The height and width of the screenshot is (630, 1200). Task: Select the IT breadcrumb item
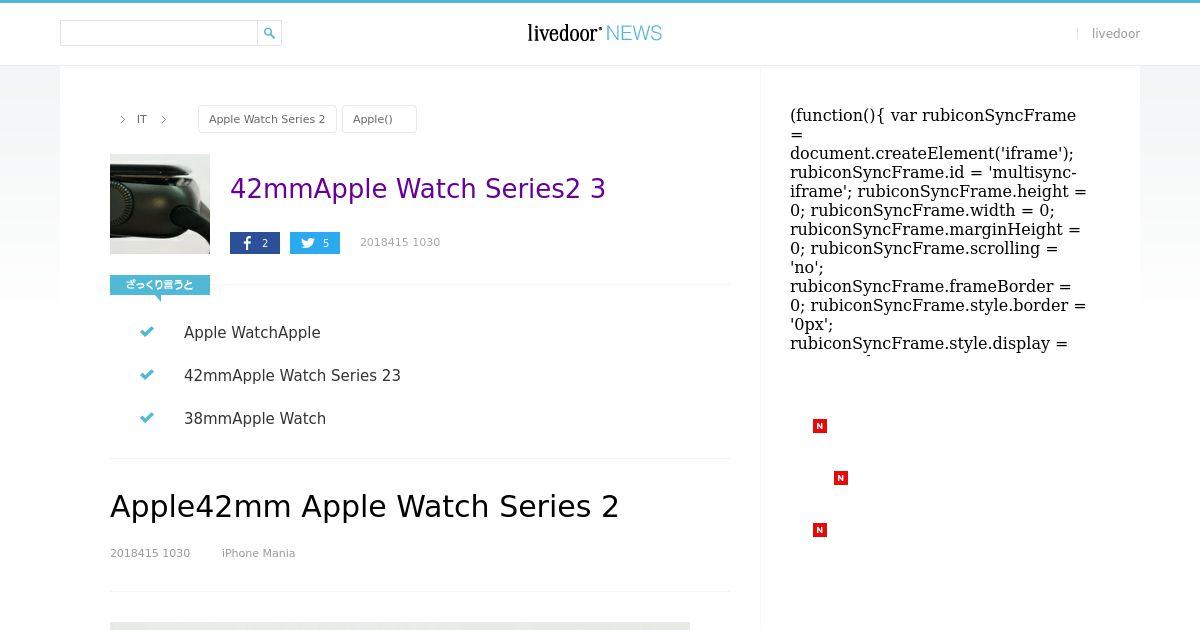[142, 119]
